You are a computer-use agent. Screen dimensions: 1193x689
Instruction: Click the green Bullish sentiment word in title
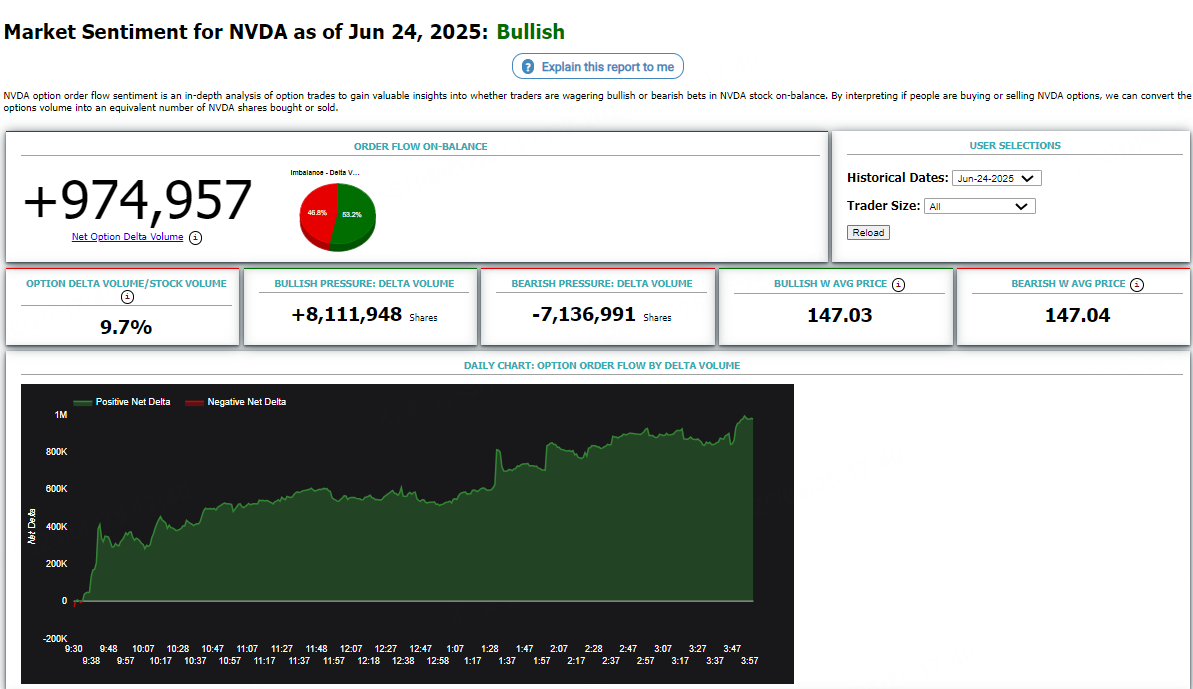pos(530,32)
